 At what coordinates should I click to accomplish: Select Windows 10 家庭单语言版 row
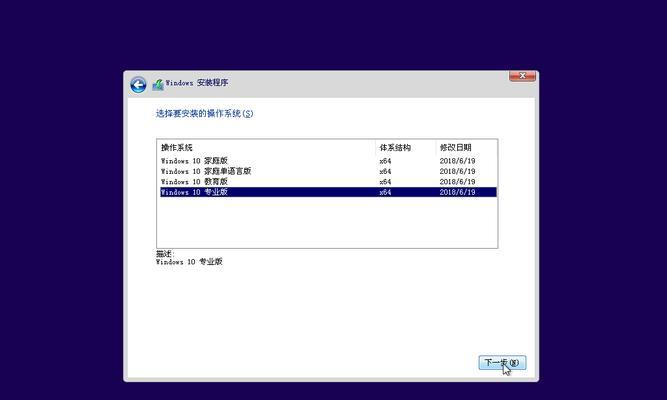click(x=328, y=171)
